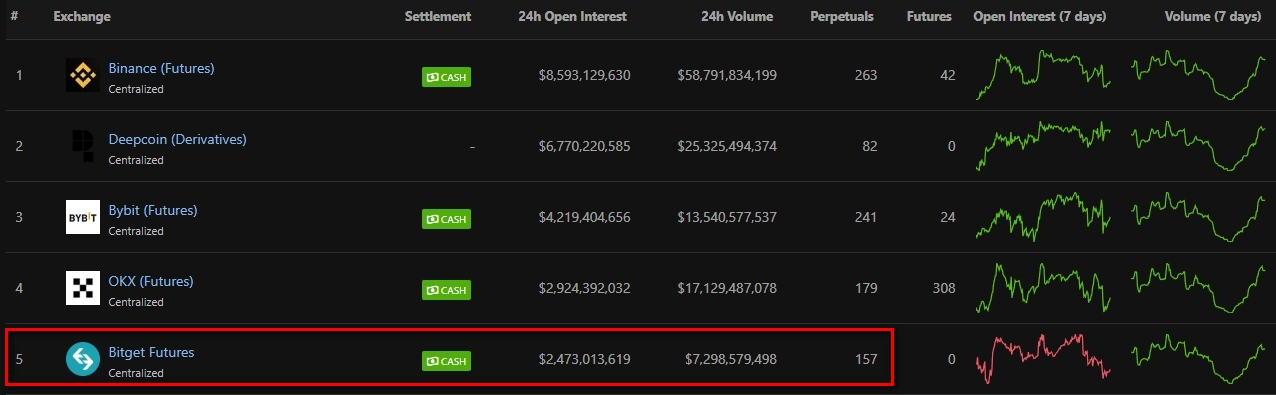This screenshot has width=1276, height=395.
Task: Sort table by 24h Open Interest column
Action: point(573,17)
